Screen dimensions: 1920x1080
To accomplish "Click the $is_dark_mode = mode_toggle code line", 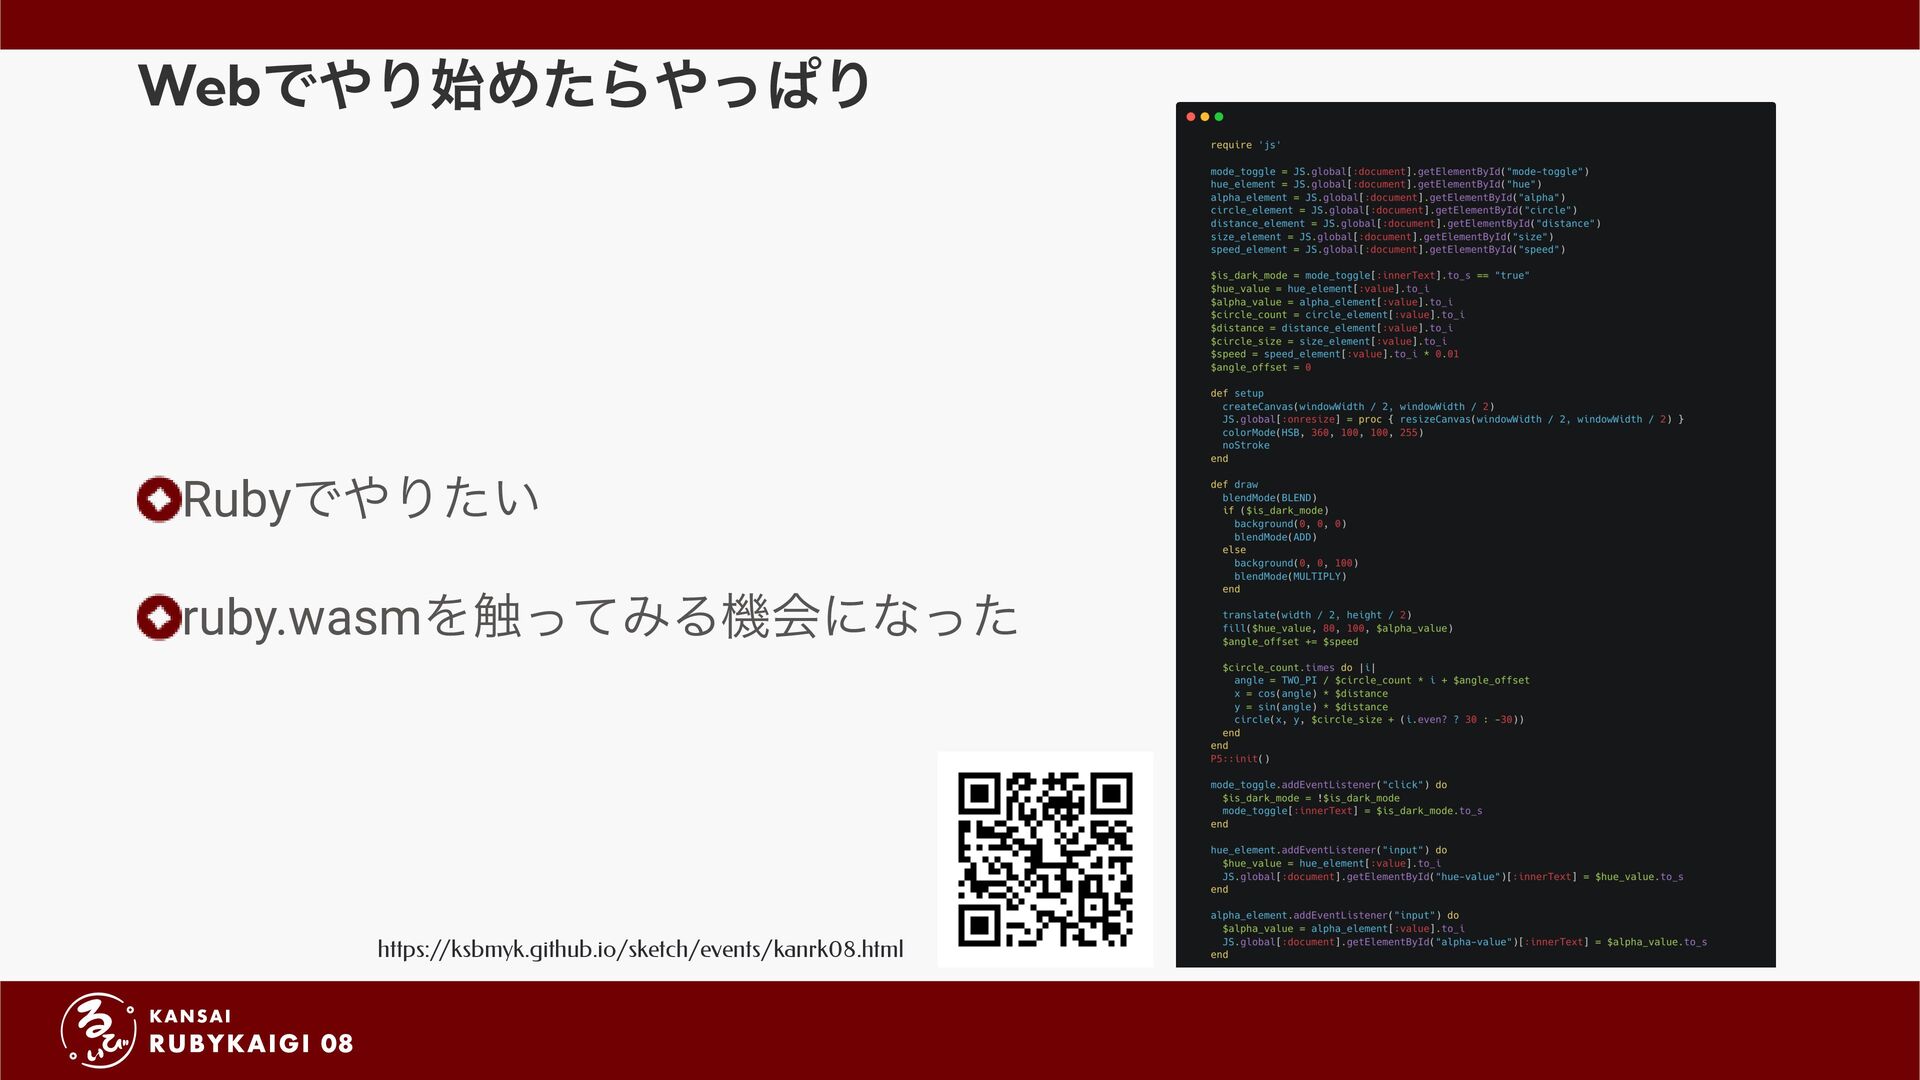I will (1370, 276).
